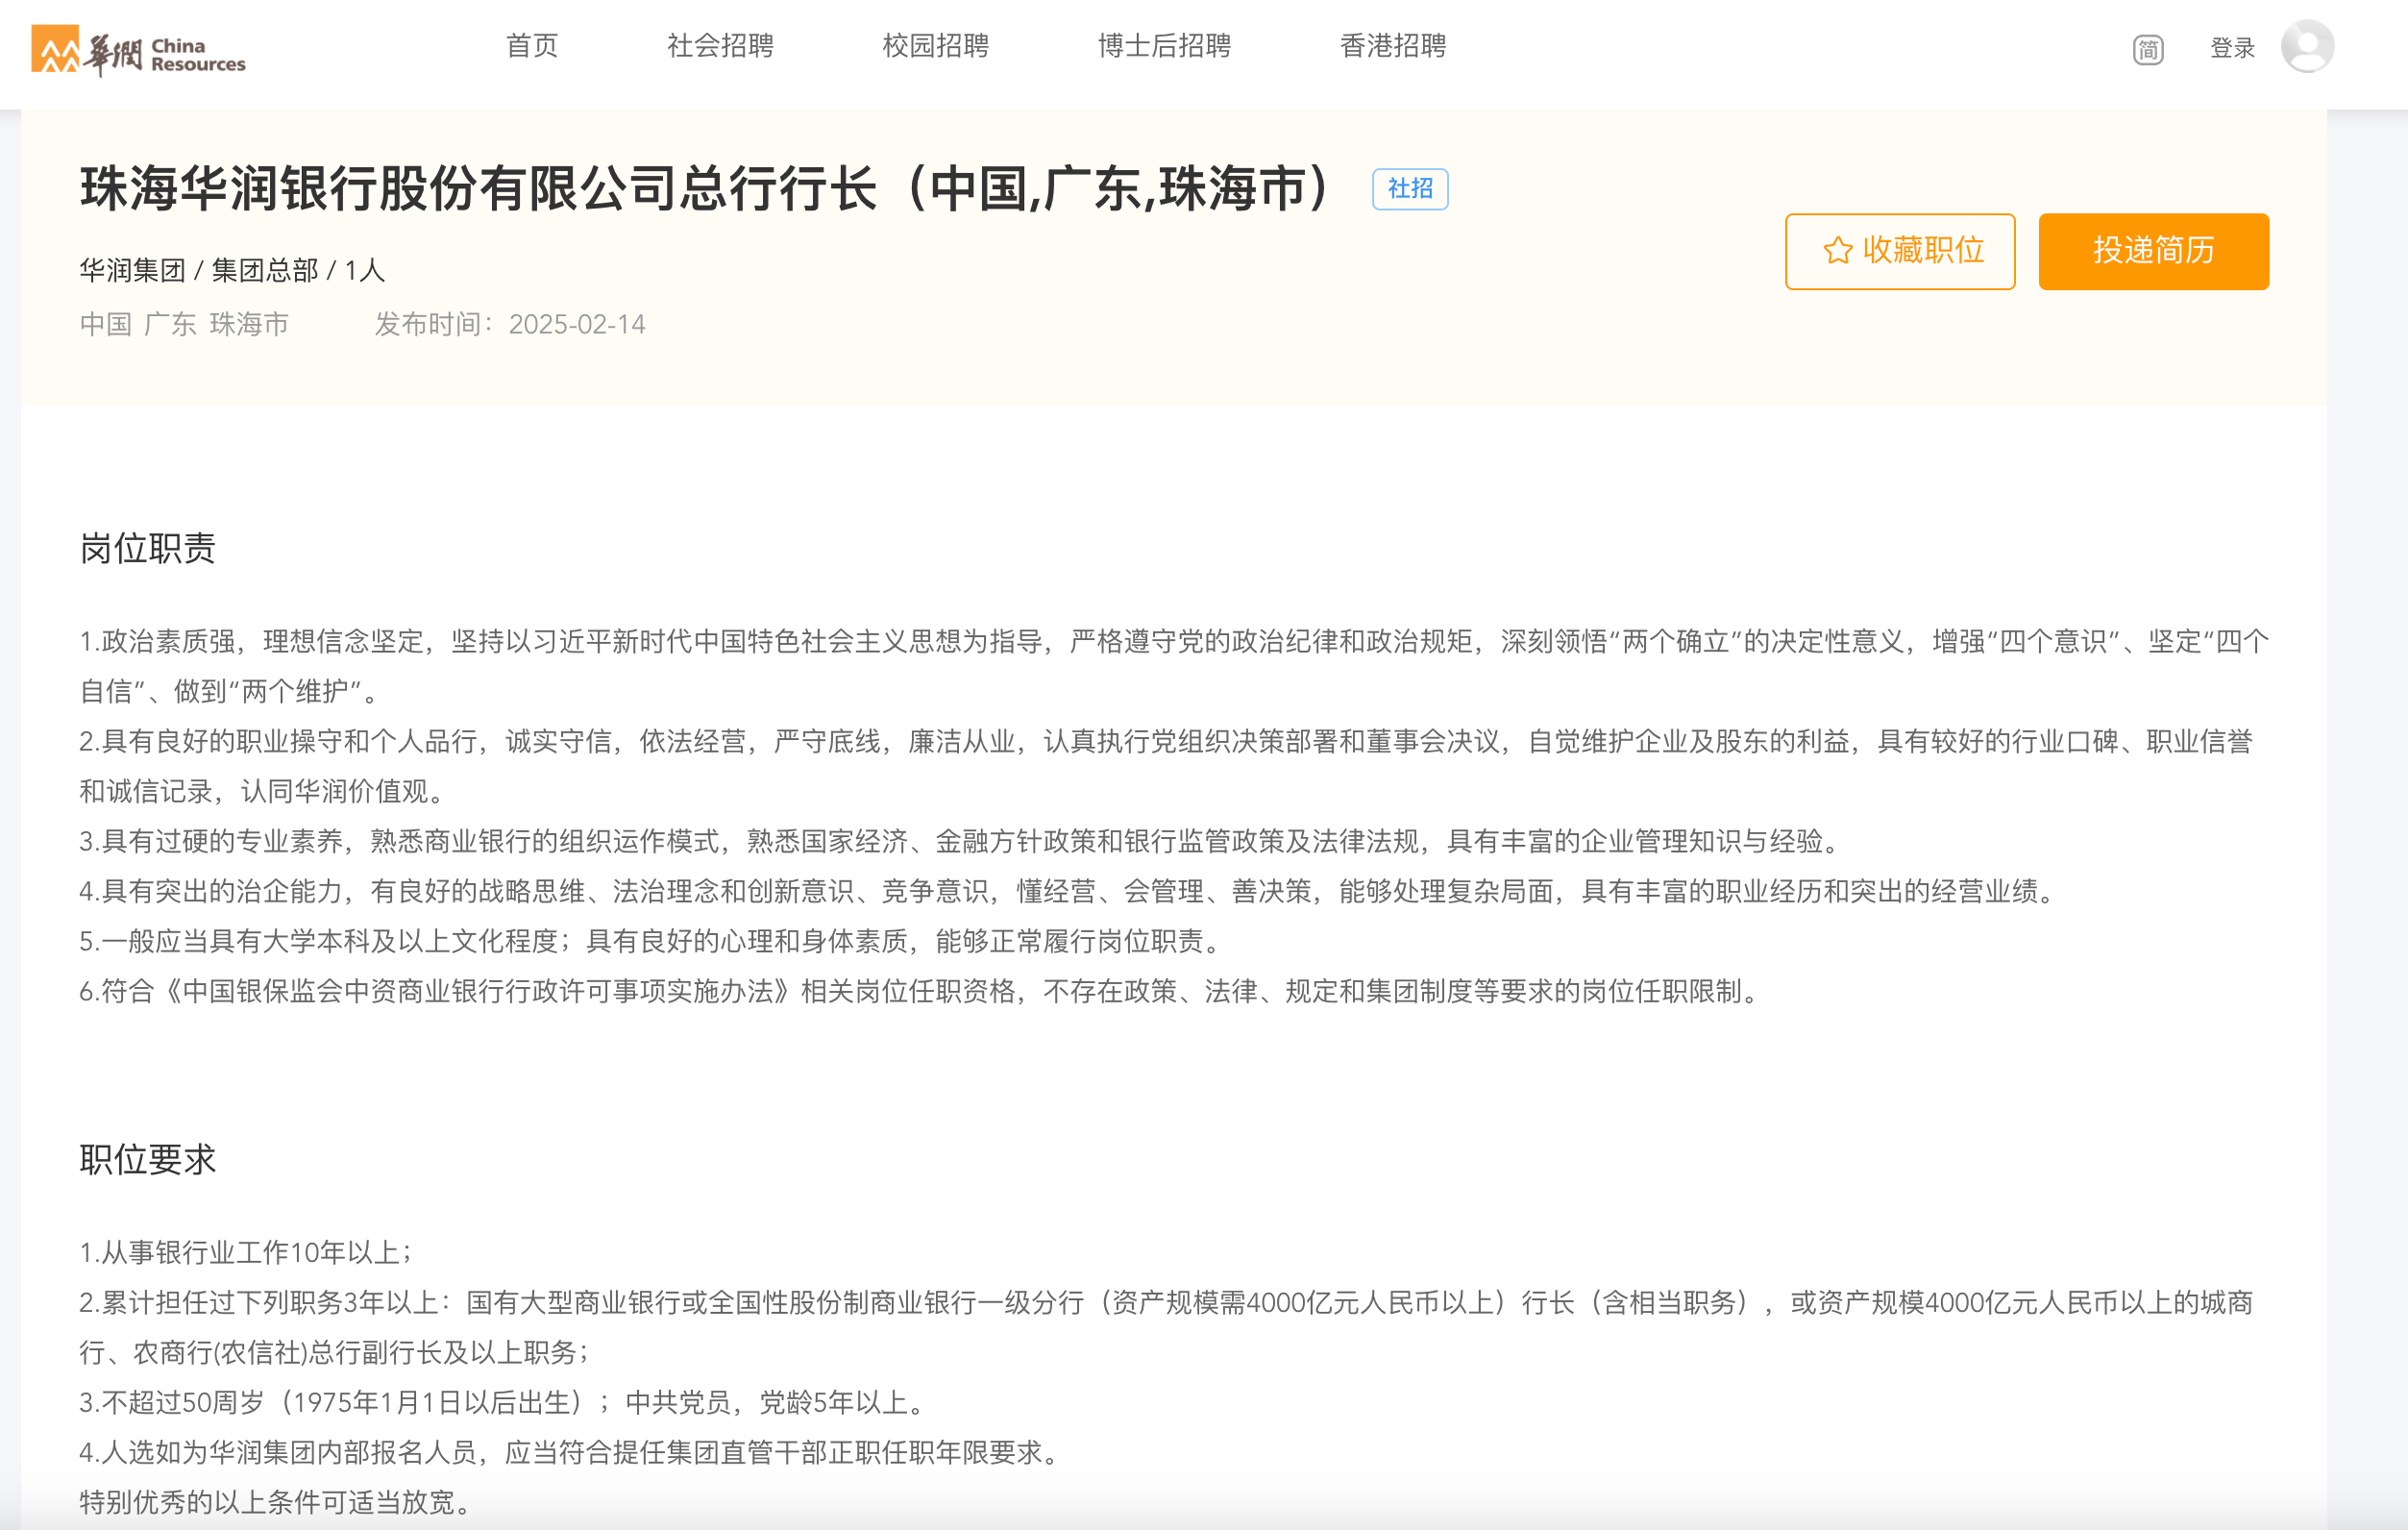2408x1530 pixels.
Task: Click the line 特别优秀的以上条件可适当放宽
Action: tap(274, 1501)
